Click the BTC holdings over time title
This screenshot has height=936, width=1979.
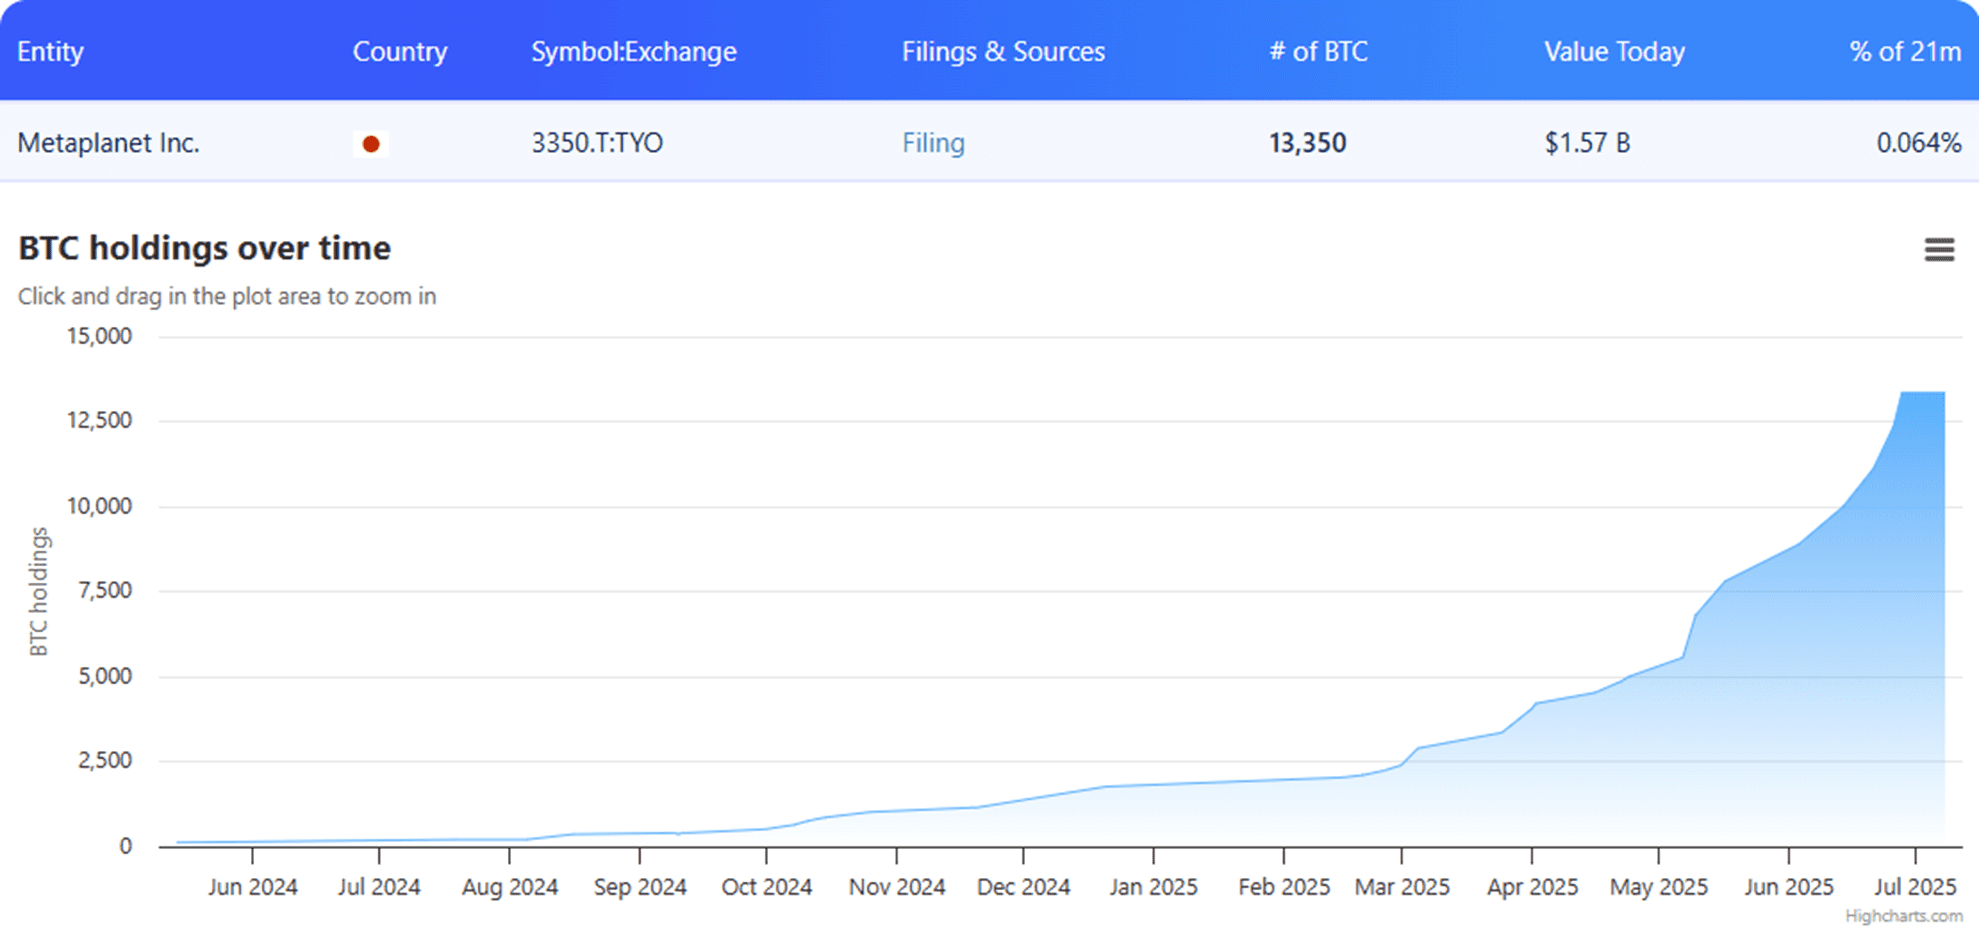coord(204,248)
